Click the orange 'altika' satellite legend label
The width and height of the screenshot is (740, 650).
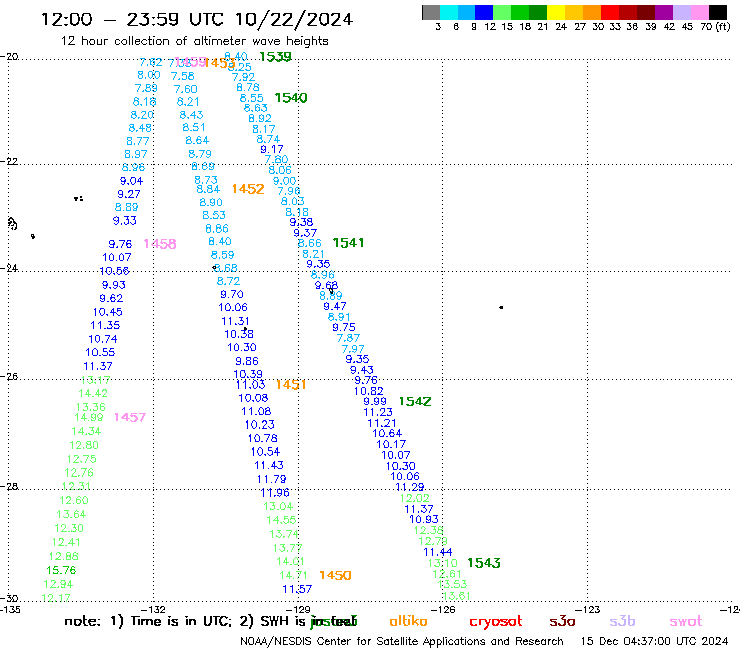(408, 621)
